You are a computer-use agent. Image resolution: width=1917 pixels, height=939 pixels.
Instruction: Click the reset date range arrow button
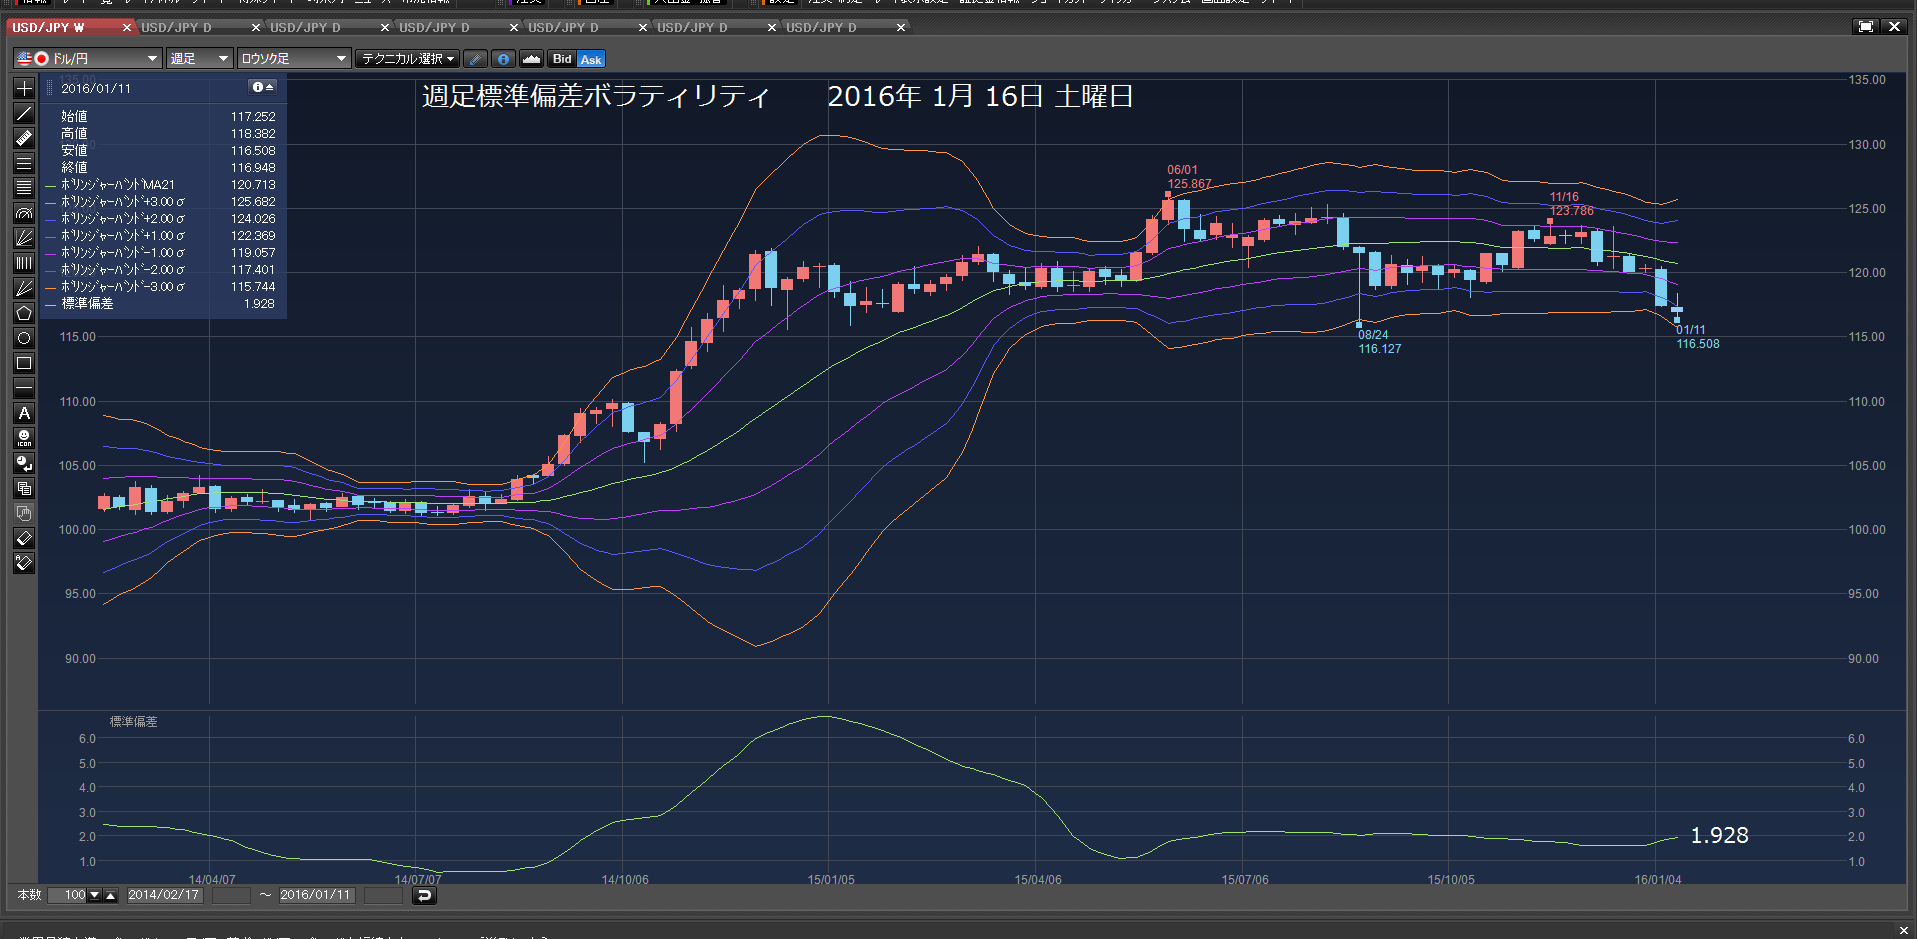coord(424,895)
